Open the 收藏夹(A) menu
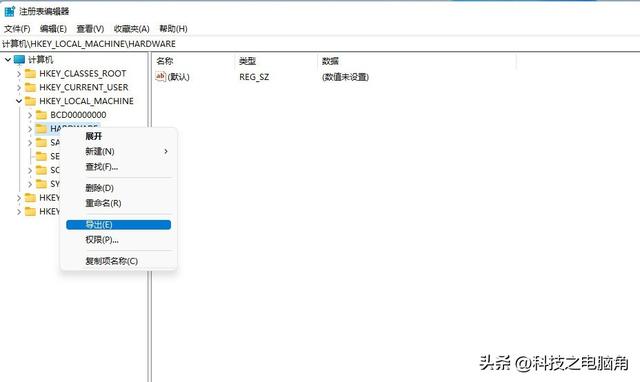 pos(131,29)
